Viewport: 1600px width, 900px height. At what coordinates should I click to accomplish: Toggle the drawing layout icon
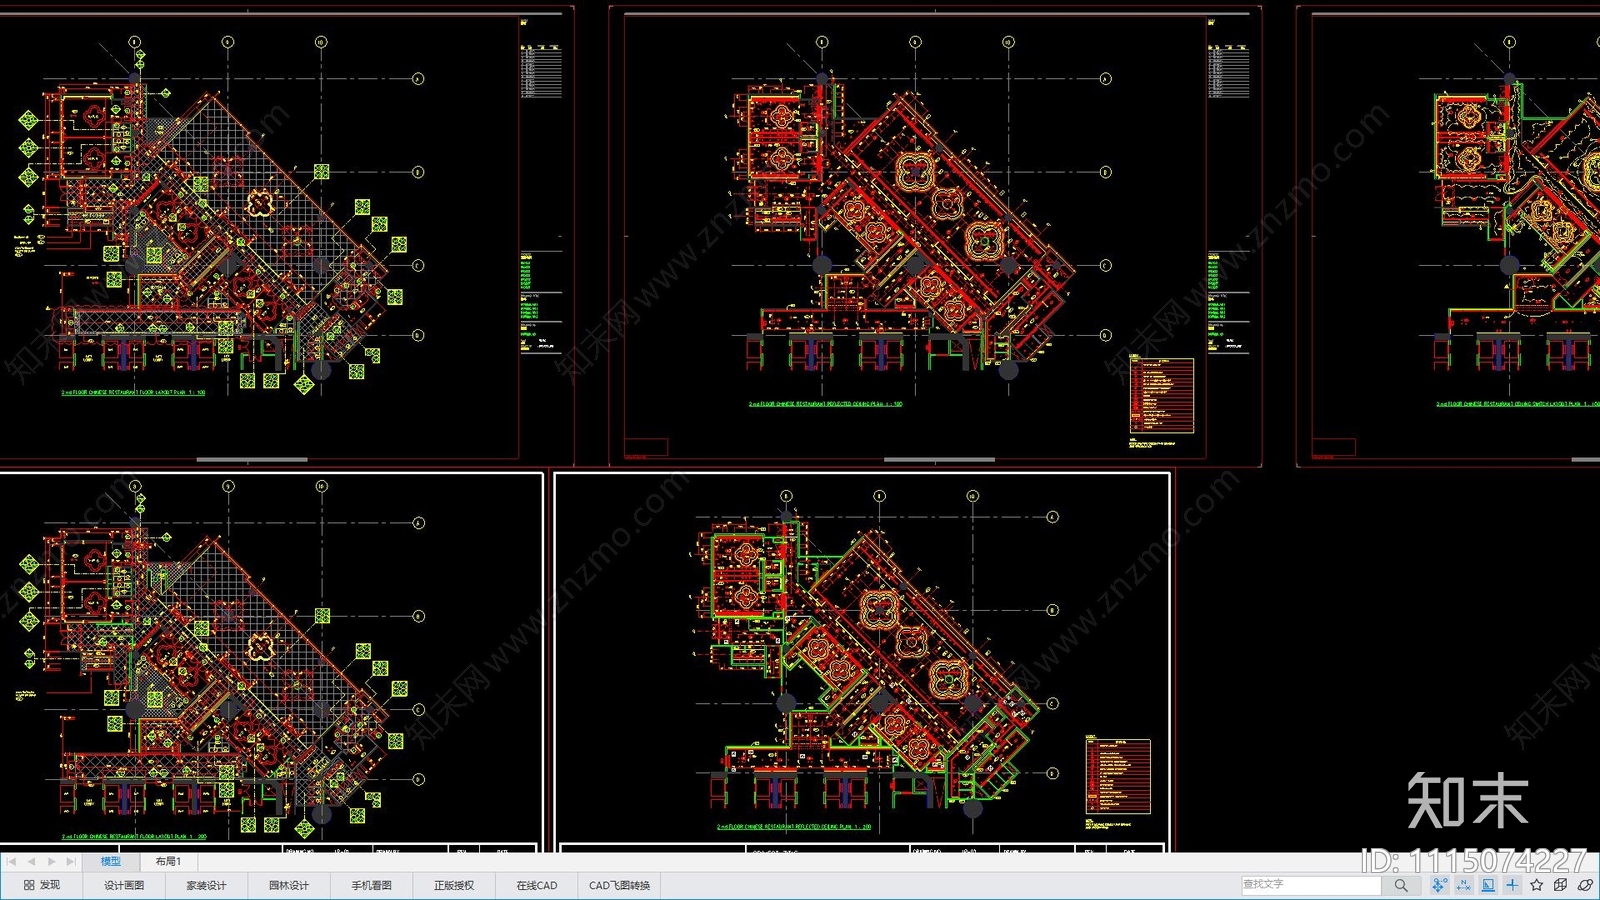point(1488,885)
